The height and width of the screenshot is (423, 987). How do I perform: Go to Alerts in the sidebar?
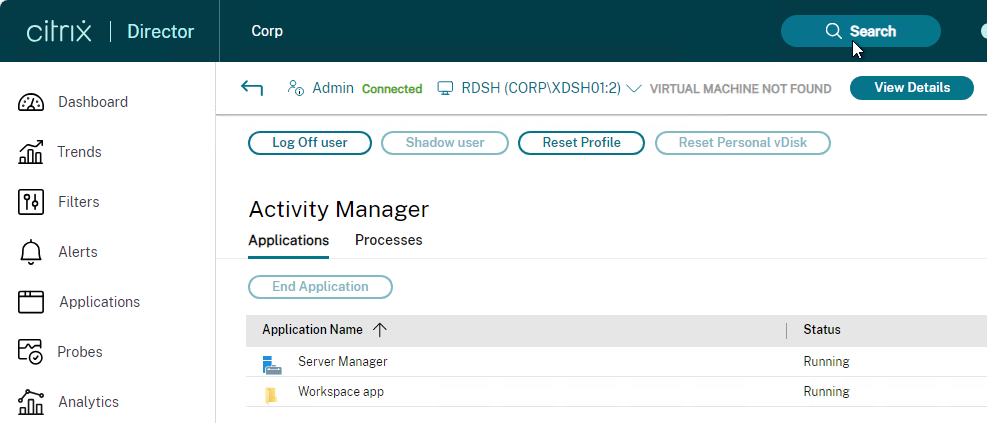[x=78, y=252]
